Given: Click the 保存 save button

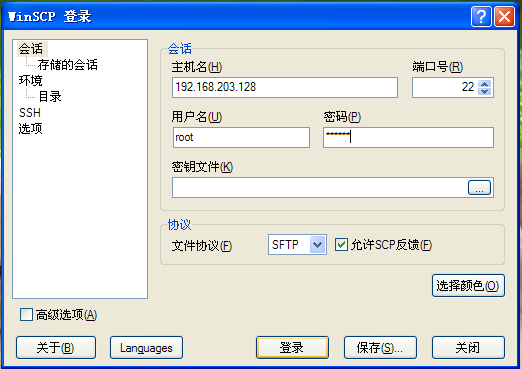Looking at the screenshot, I should click(380, 348).
